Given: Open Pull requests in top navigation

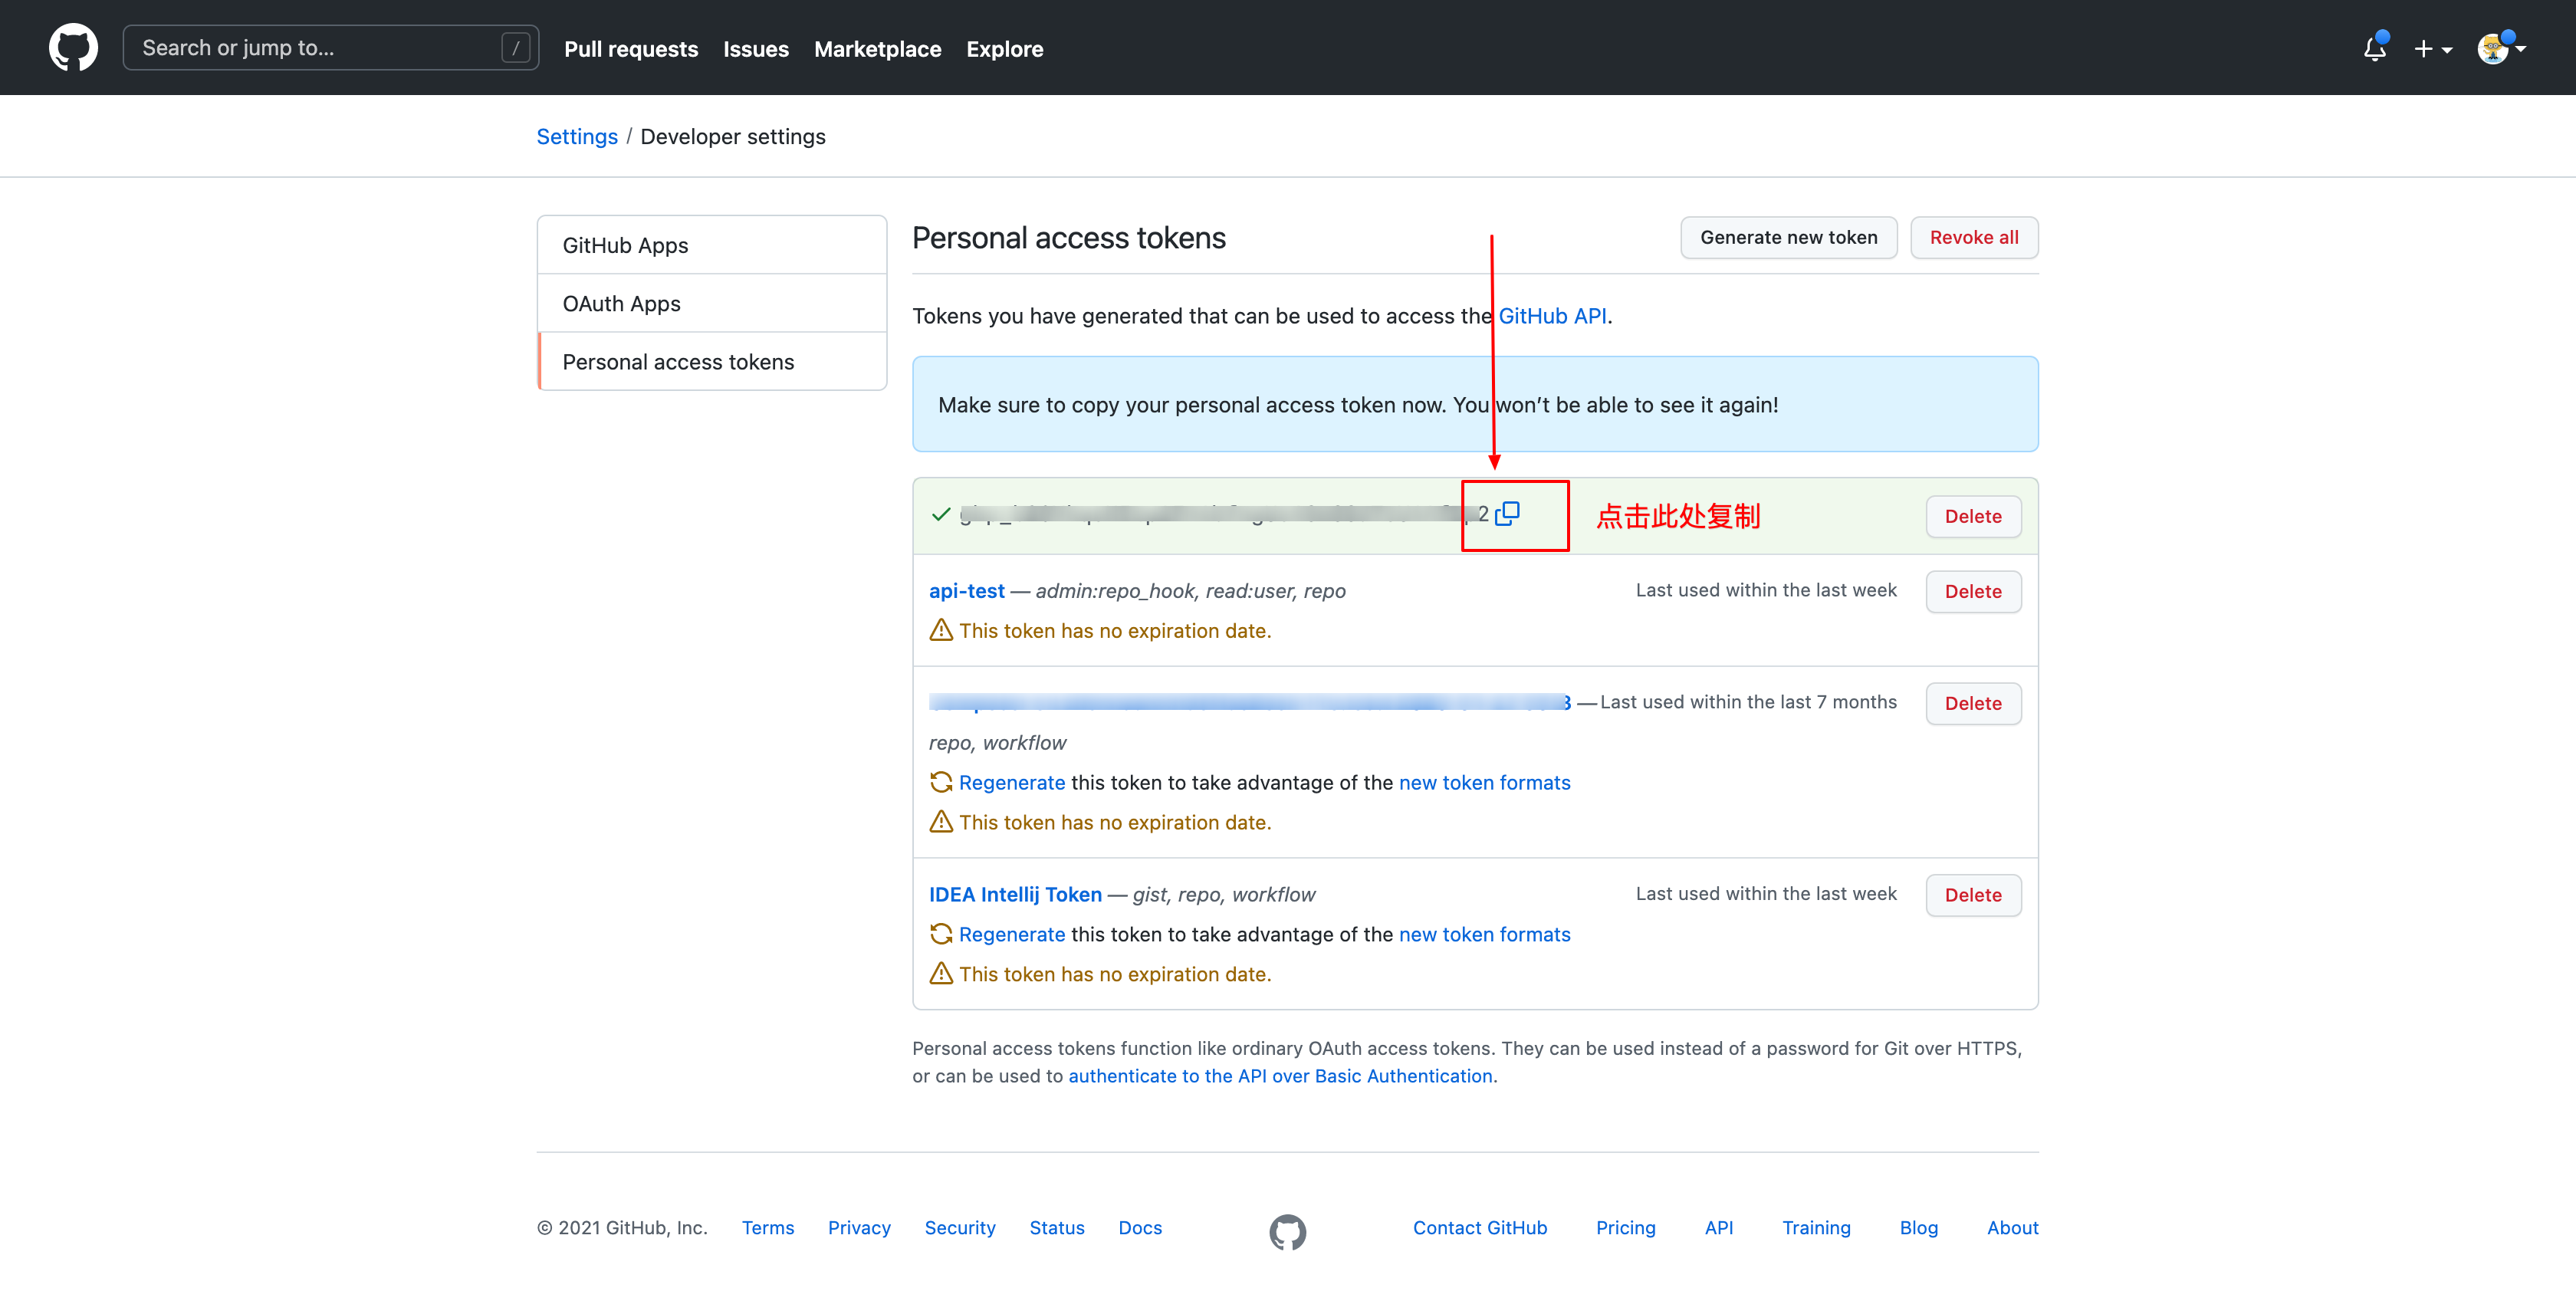Looking at the screenshot, I should click(631, 49).
